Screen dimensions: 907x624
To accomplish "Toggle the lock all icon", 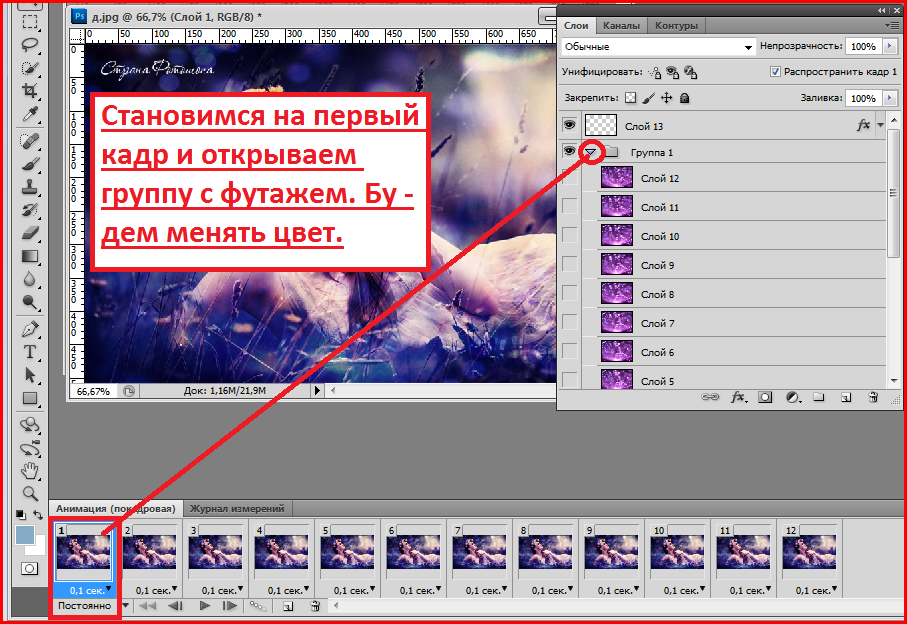I will 684,98.
